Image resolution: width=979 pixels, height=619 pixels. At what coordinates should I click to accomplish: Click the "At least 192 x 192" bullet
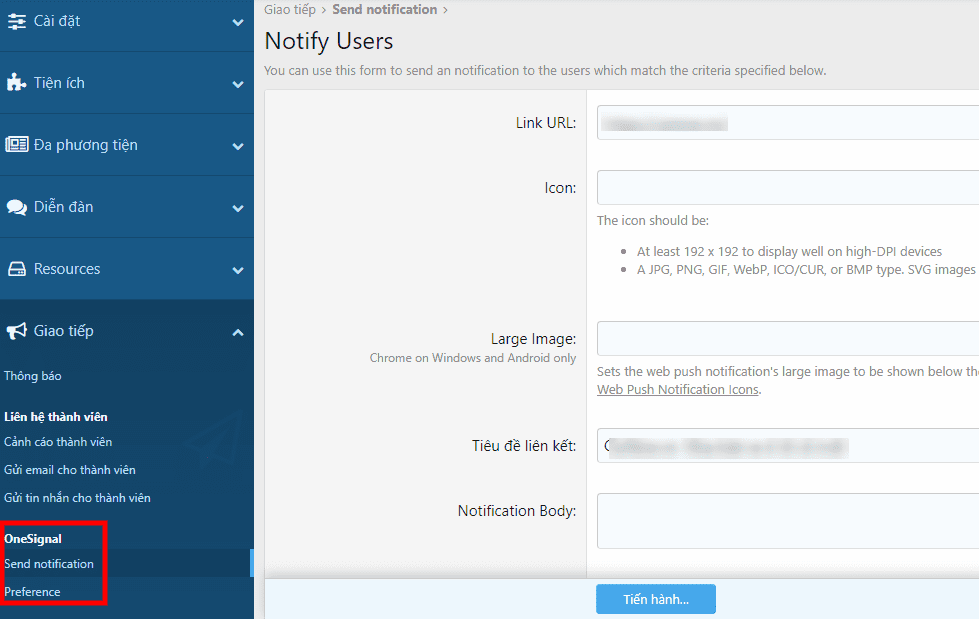789,252
